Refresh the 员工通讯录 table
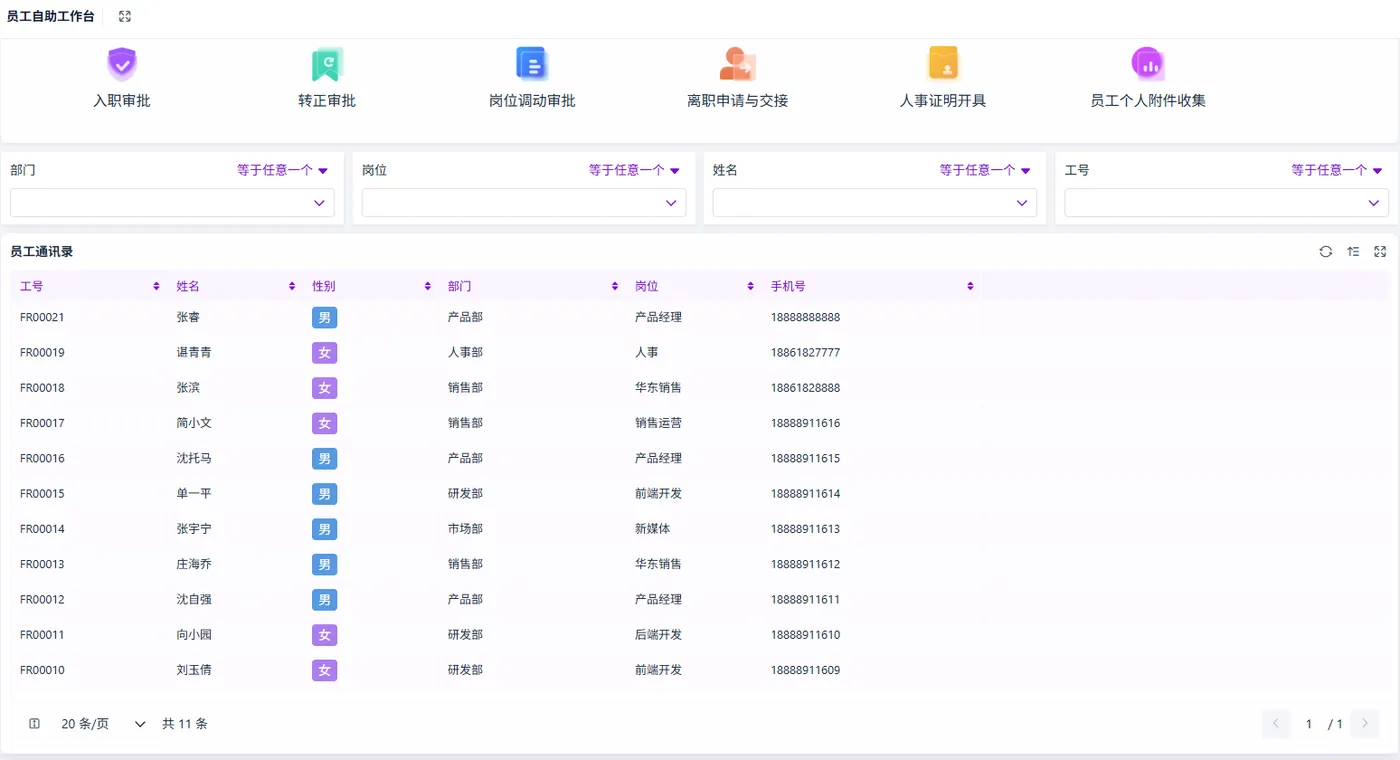1400x760 pixels. point(1326,252)
